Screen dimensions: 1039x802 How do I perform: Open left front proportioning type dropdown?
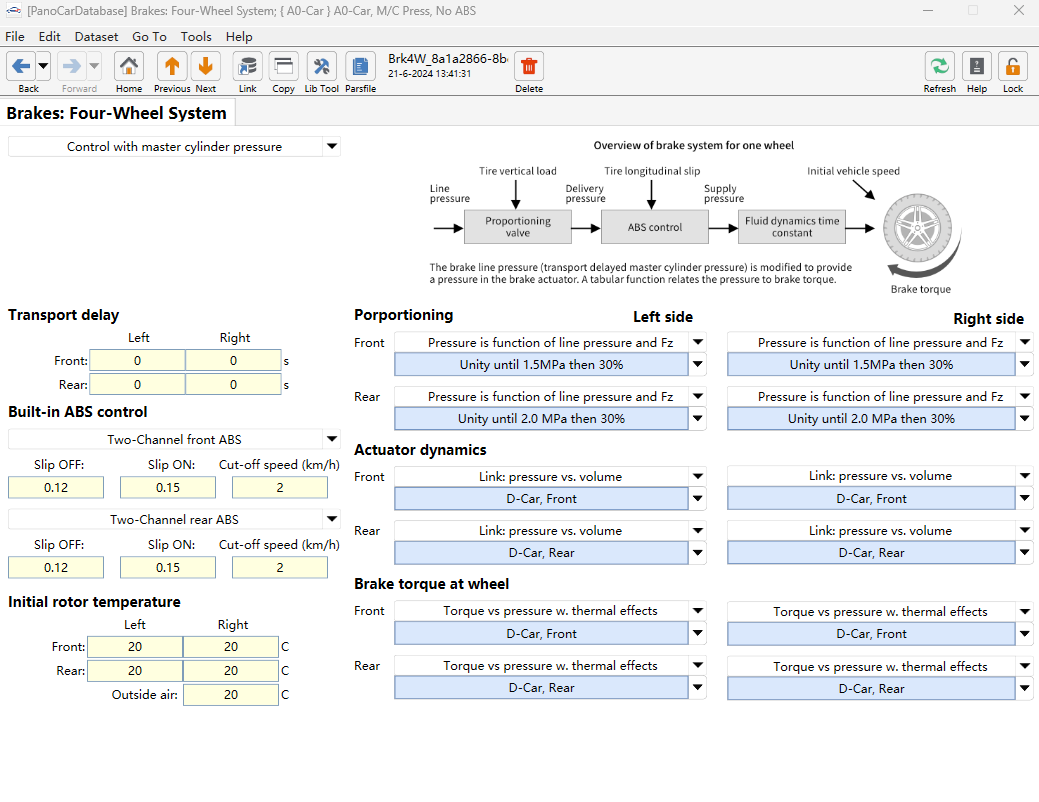click(698, 342)
